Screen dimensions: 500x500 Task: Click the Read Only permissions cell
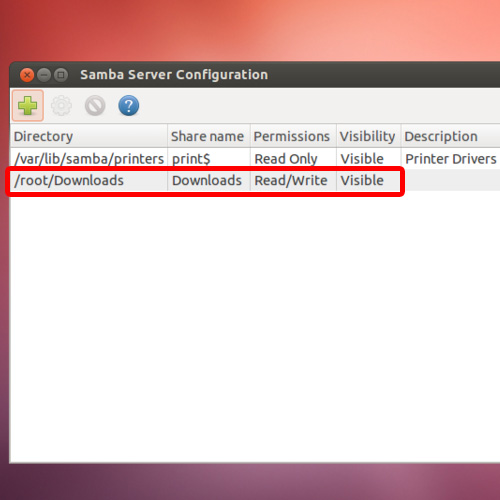pyautogui.click(x=294, y=159)
